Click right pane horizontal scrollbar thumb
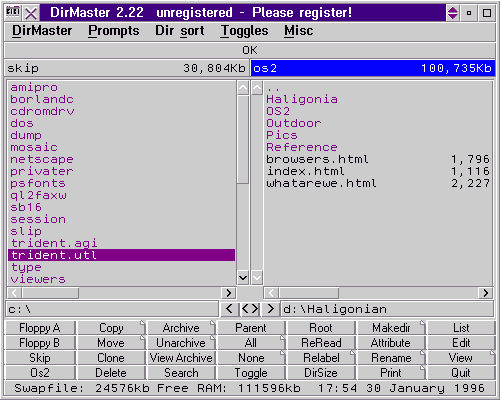 point(309,293)
